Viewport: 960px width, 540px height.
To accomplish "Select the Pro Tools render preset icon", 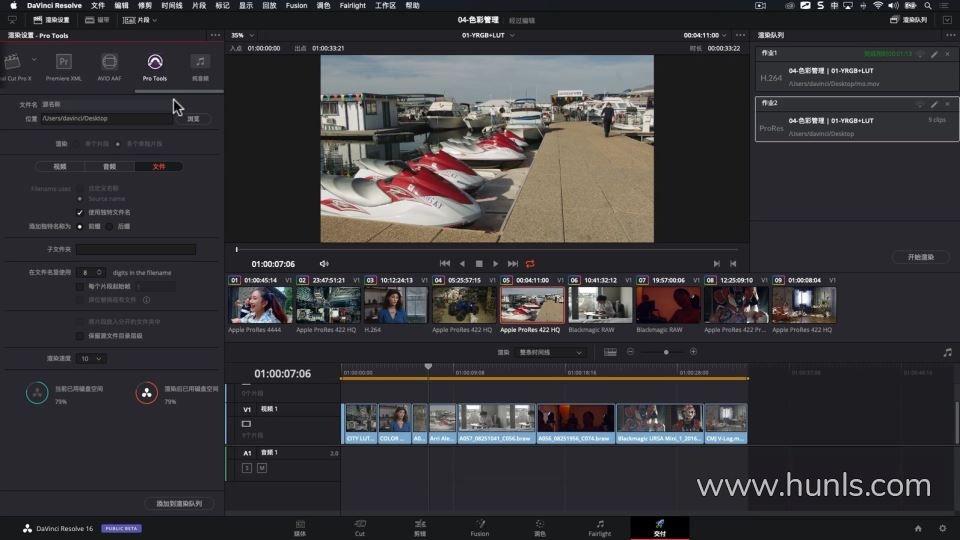I will tap(154, 62).
